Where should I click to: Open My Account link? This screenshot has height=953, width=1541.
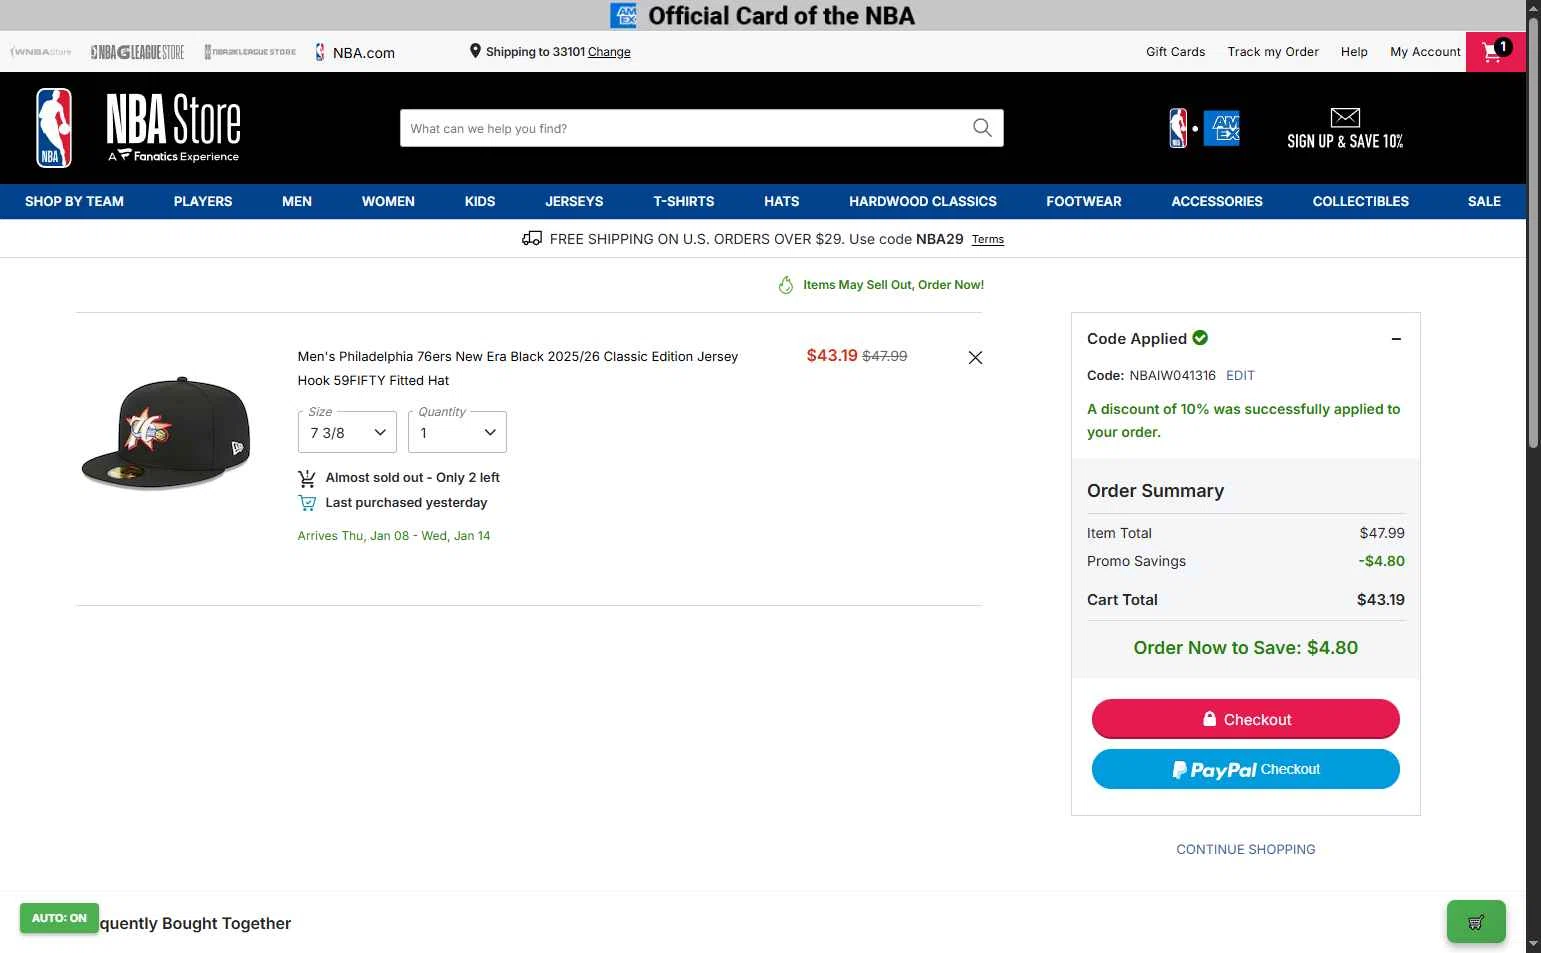coord(1425,52)
